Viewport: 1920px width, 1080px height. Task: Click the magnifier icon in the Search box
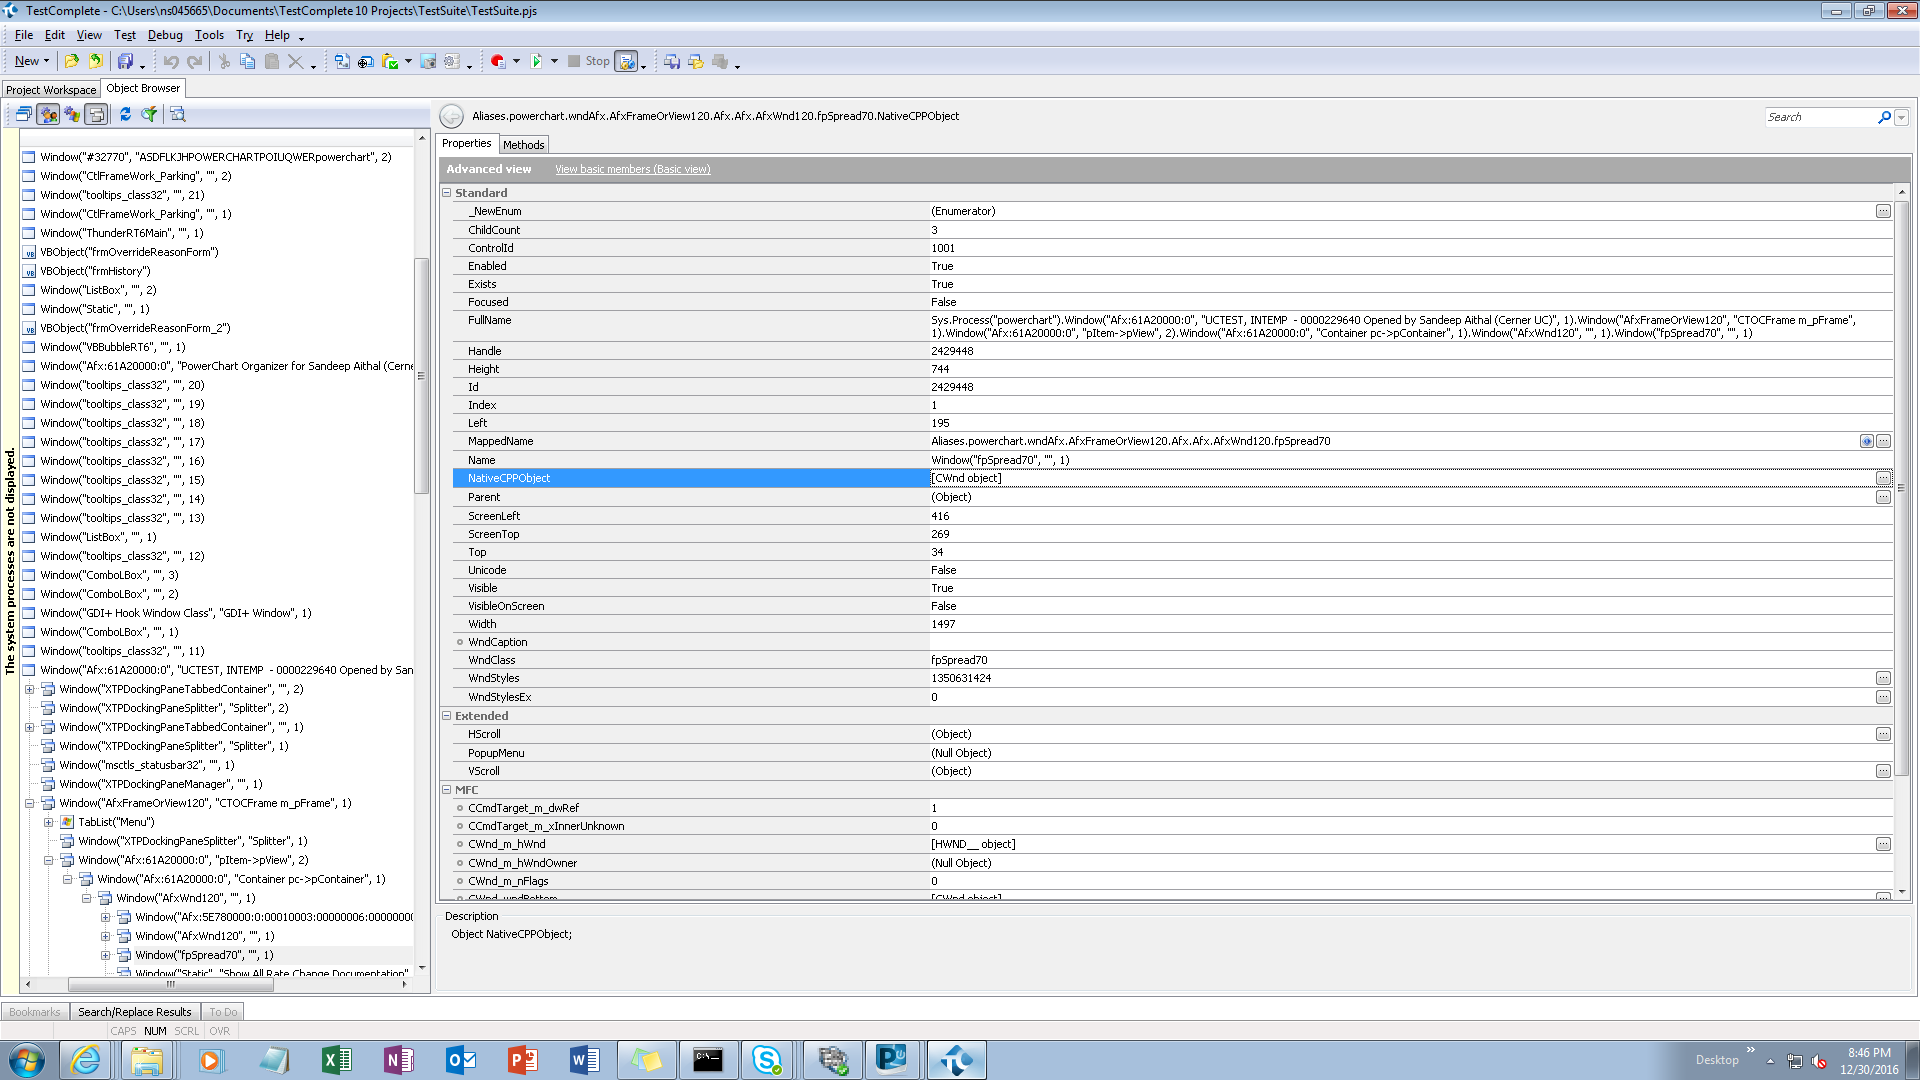point(1884,118)
